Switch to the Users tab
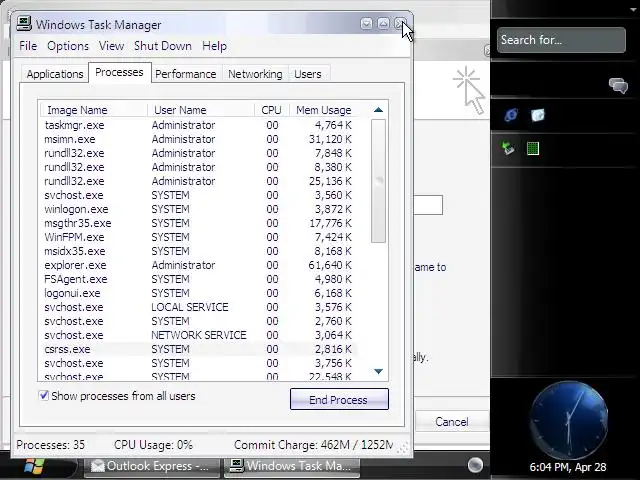Image resolution: width=640 pixels, height=480 pixels. [x=308, y=74]
